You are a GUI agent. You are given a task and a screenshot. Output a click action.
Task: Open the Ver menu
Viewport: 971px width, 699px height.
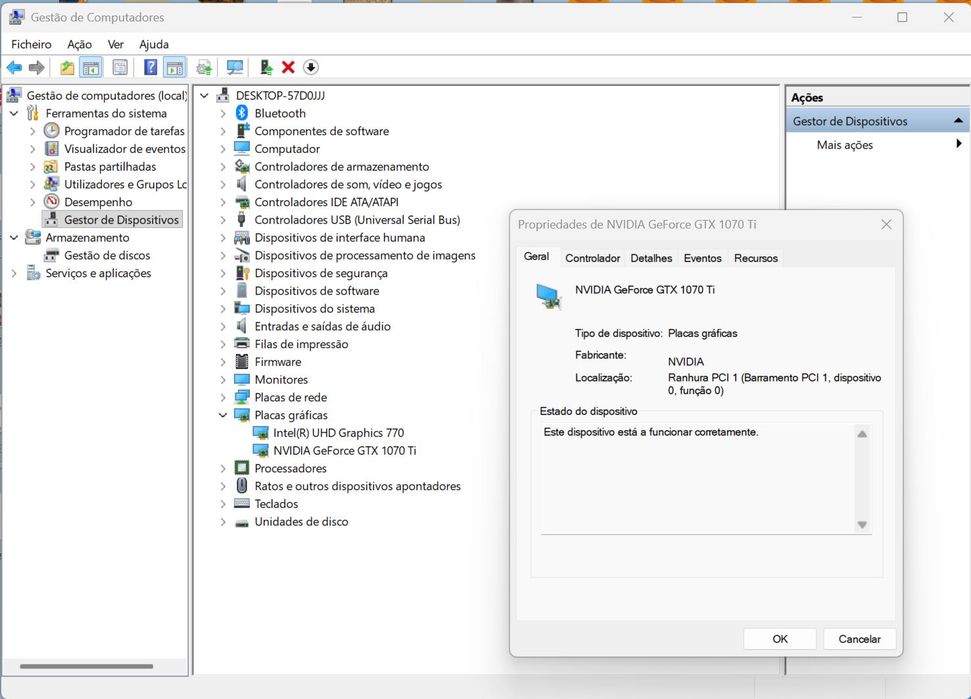pos(115,44)
